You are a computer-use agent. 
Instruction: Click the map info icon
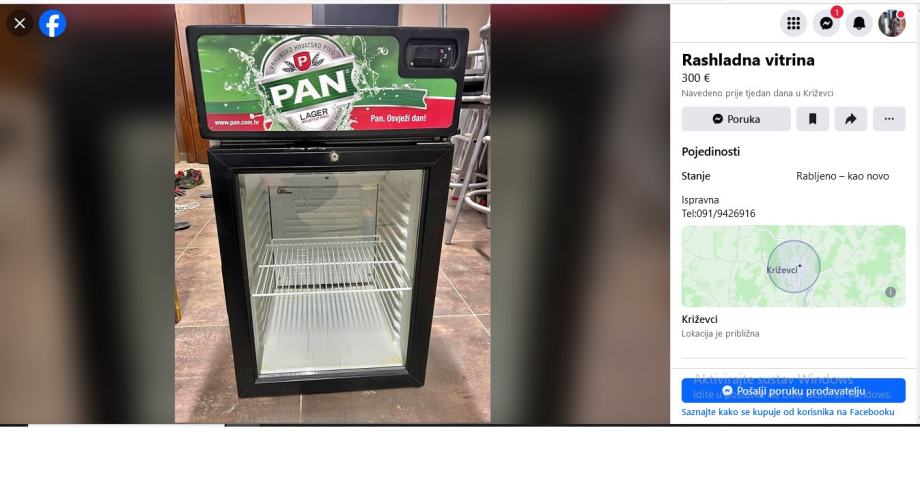[x=890, y=292]
